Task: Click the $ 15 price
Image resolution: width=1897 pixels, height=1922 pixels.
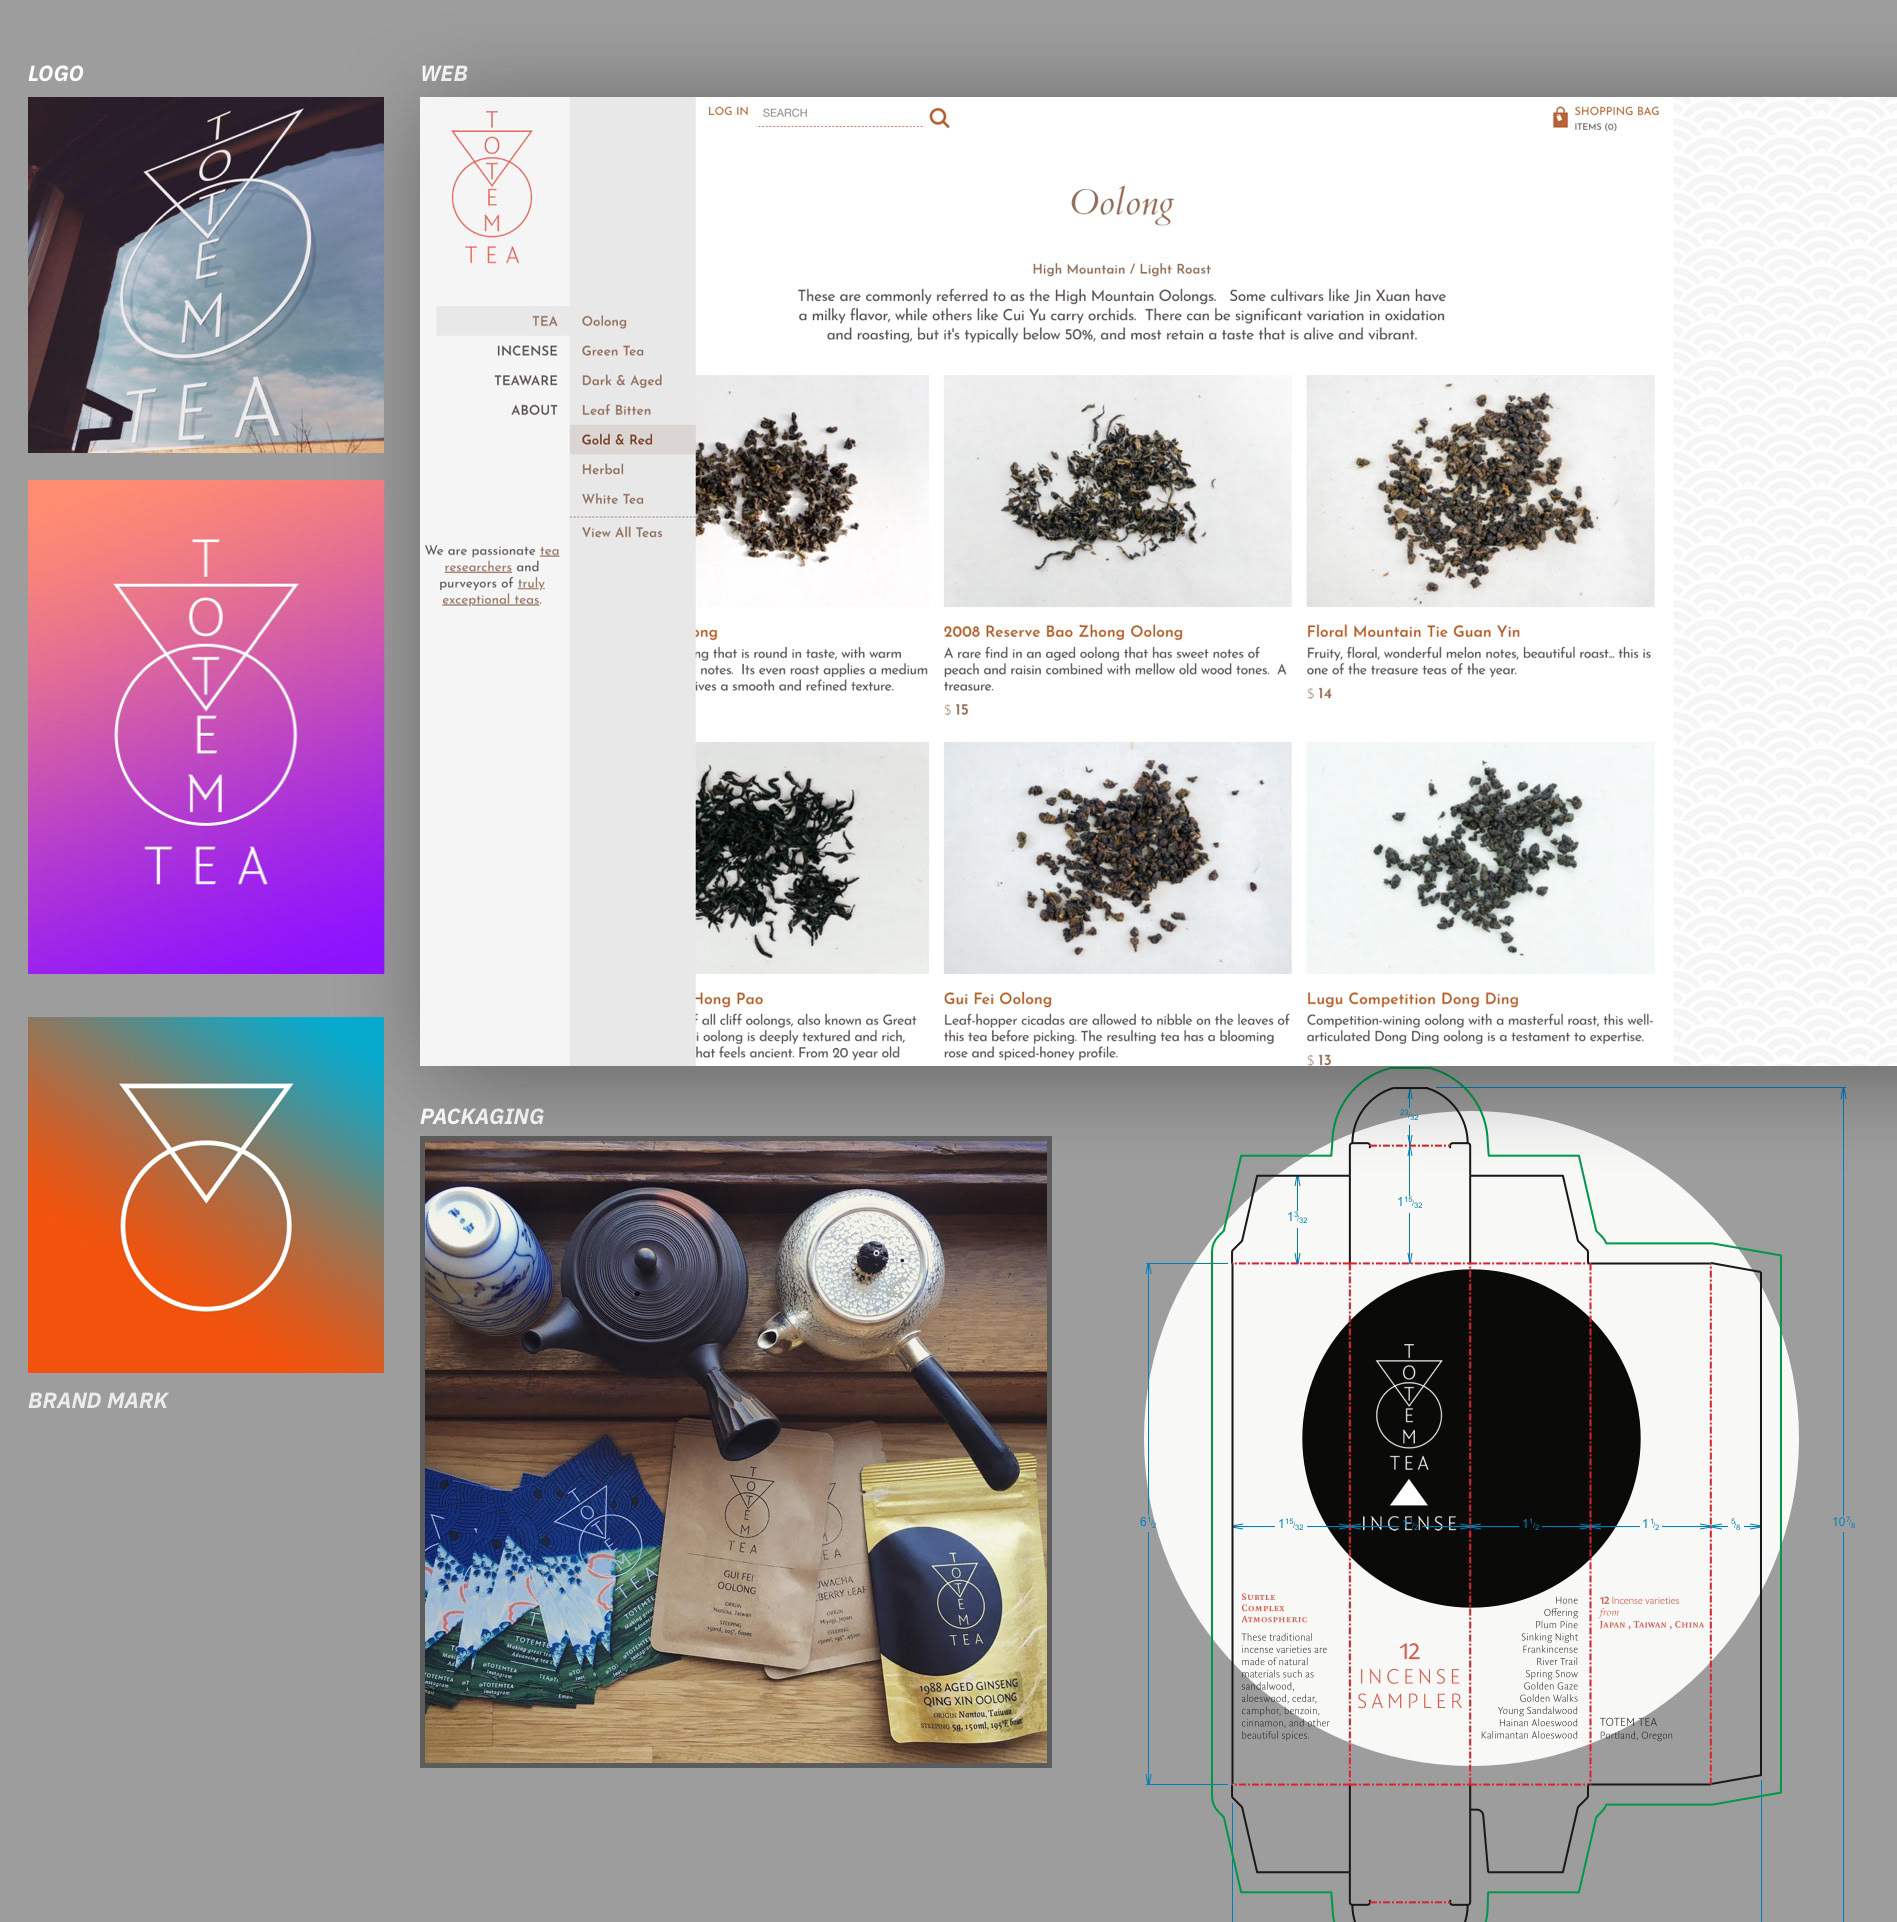Action: 956,710
